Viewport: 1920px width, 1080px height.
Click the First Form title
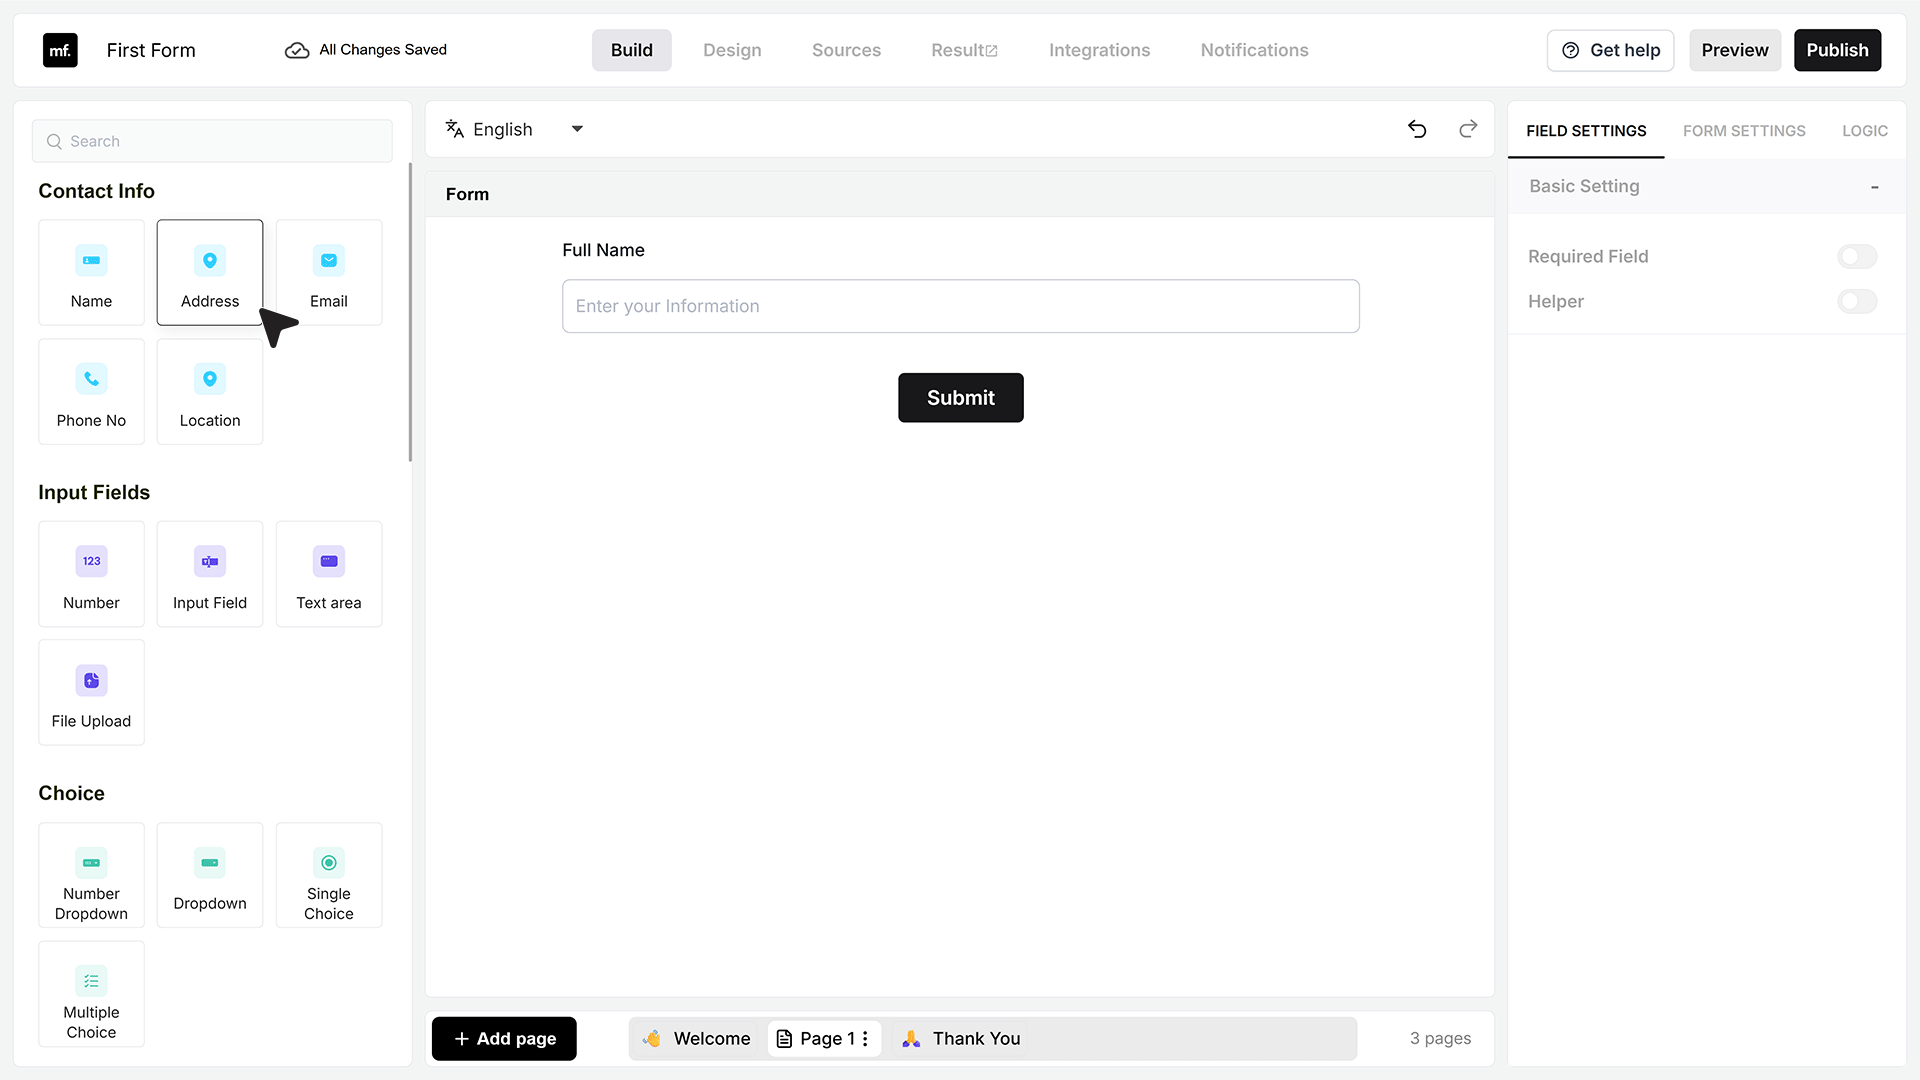pos(151,50)
